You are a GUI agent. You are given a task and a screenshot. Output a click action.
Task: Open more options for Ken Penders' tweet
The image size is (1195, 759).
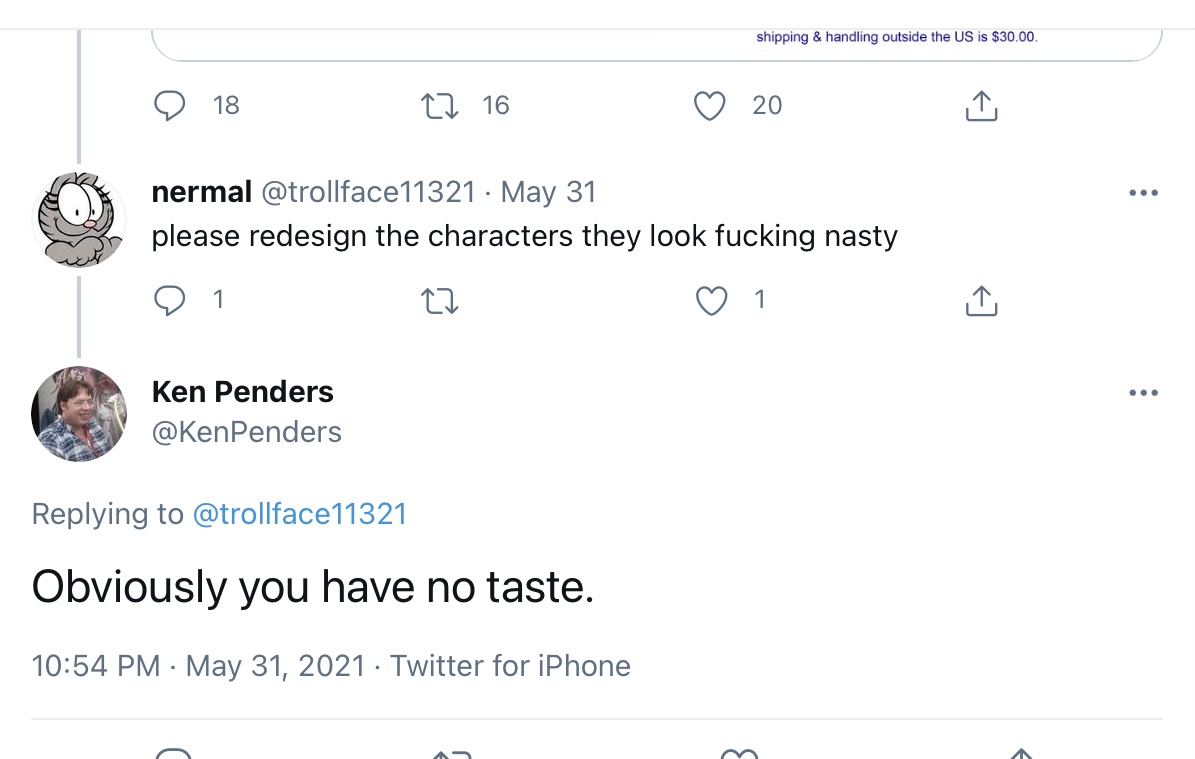(1143, 392)
